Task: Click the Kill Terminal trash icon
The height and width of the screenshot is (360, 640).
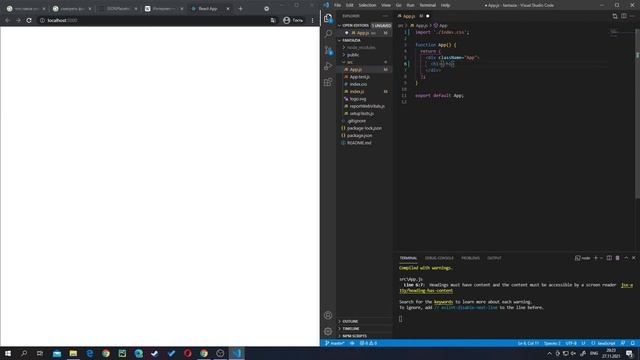Action: 618,258
